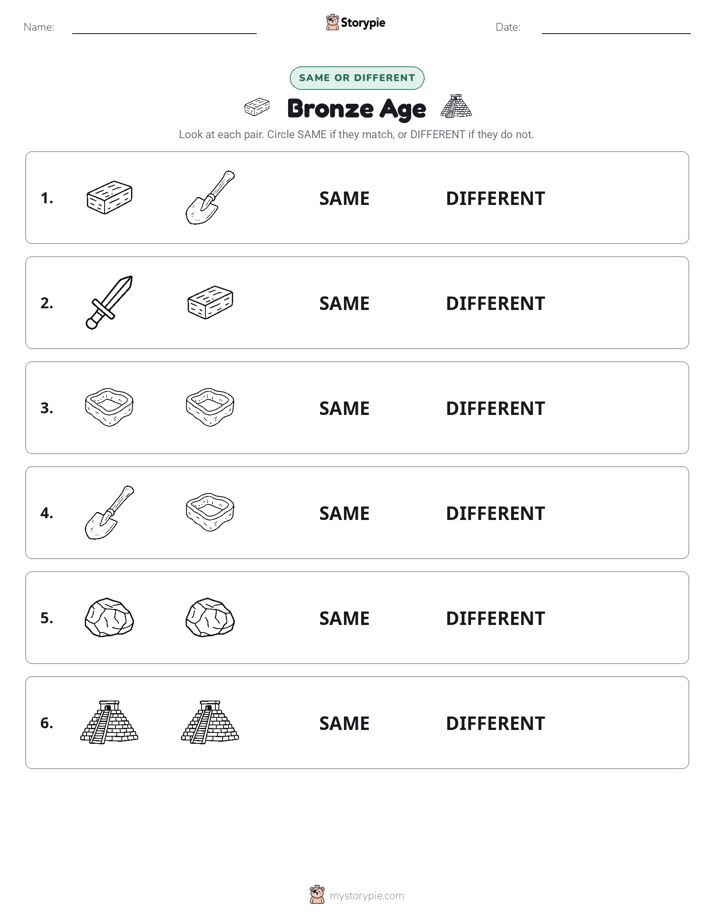Click the right pyramid icon in row 6
714x924 pixels.
tap(210, 722)
